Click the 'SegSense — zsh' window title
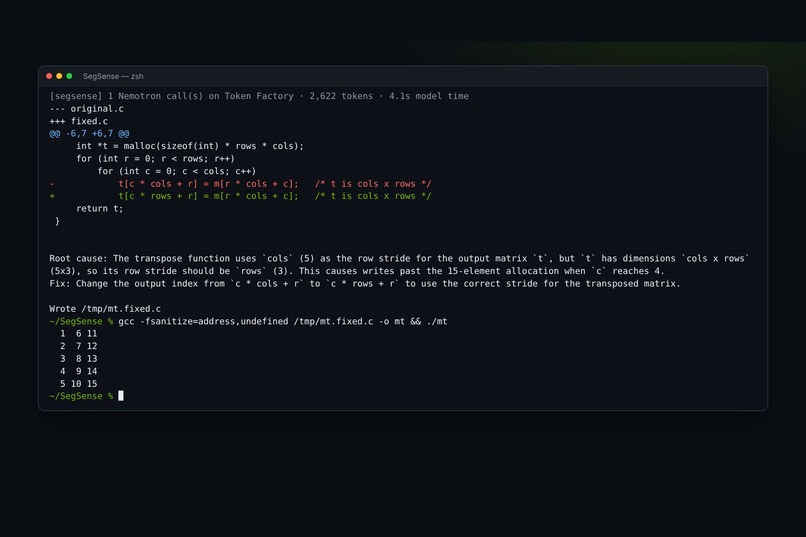 pos(113,76)
